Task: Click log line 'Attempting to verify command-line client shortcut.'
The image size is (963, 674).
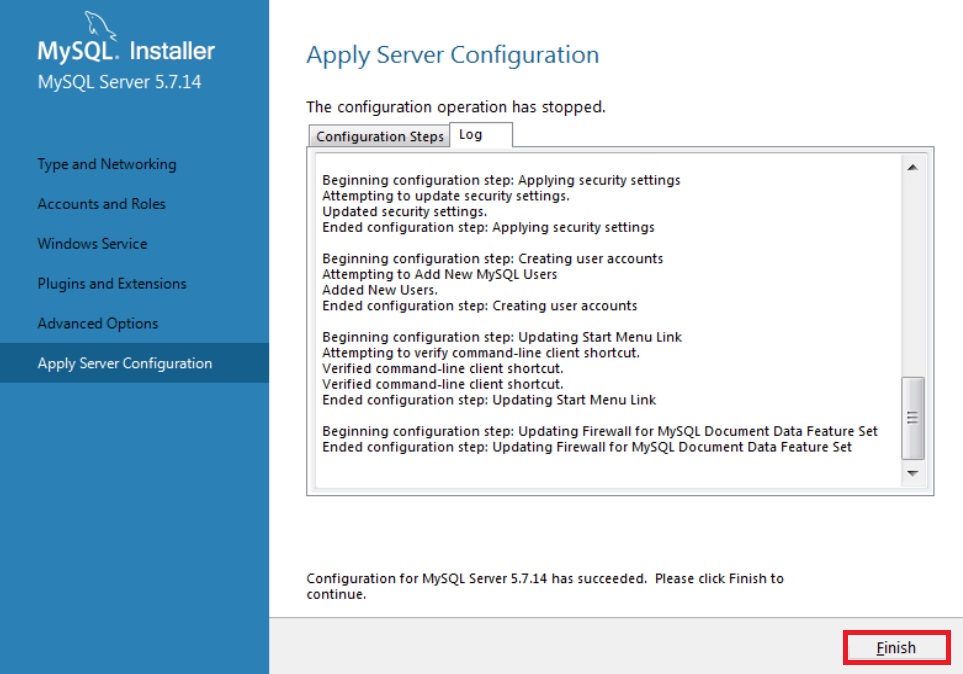Action: point(481,353)
